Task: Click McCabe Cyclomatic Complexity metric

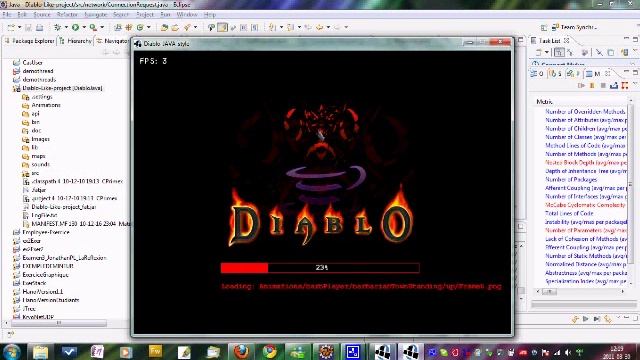Action: point(585,205)
